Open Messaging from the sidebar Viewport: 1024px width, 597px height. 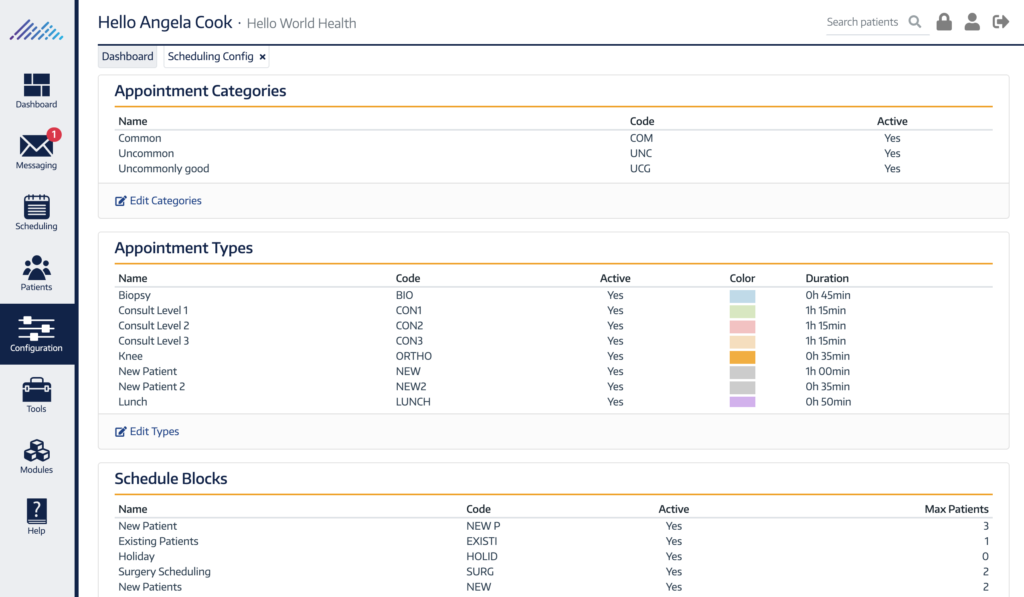(x=37, y=152)
